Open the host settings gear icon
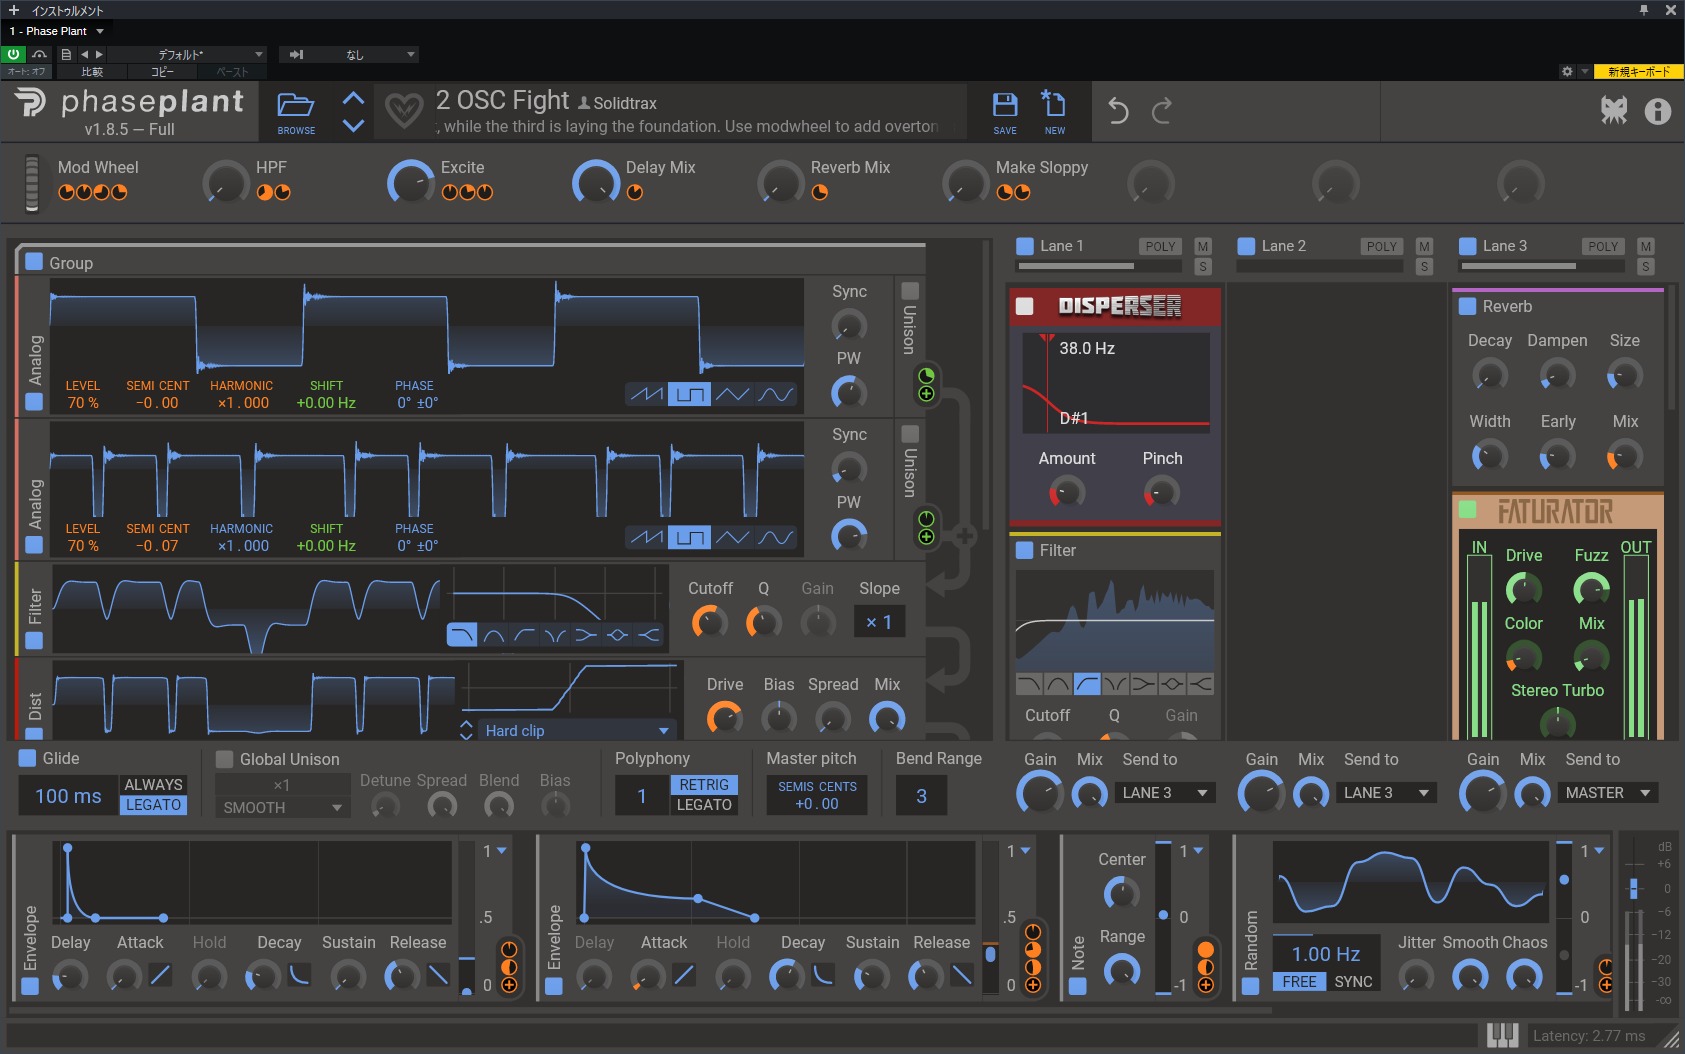 1567,72
